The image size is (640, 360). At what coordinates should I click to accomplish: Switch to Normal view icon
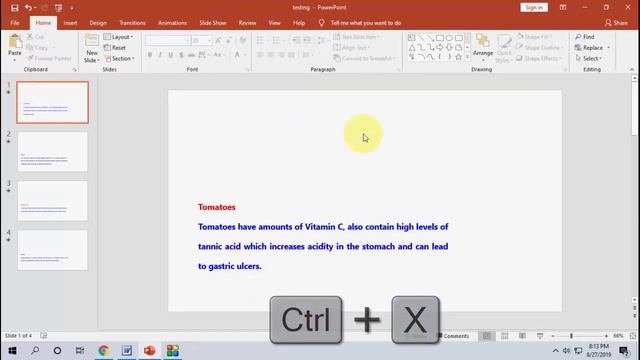487,336
